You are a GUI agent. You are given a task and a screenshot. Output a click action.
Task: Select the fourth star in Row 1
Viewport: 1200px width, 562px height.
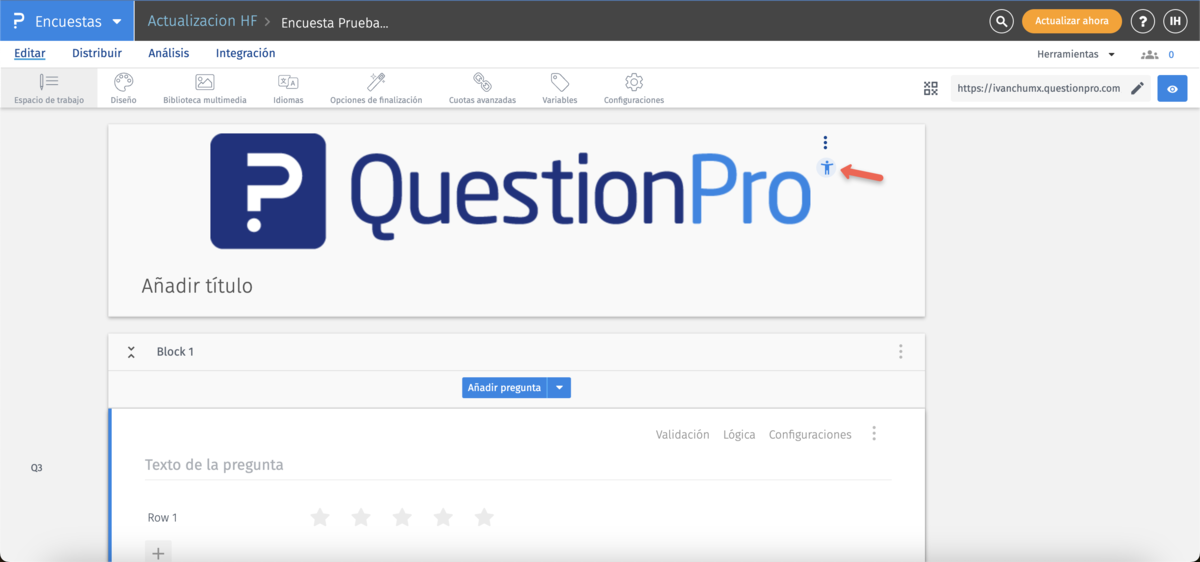click(x=443, y=517)
